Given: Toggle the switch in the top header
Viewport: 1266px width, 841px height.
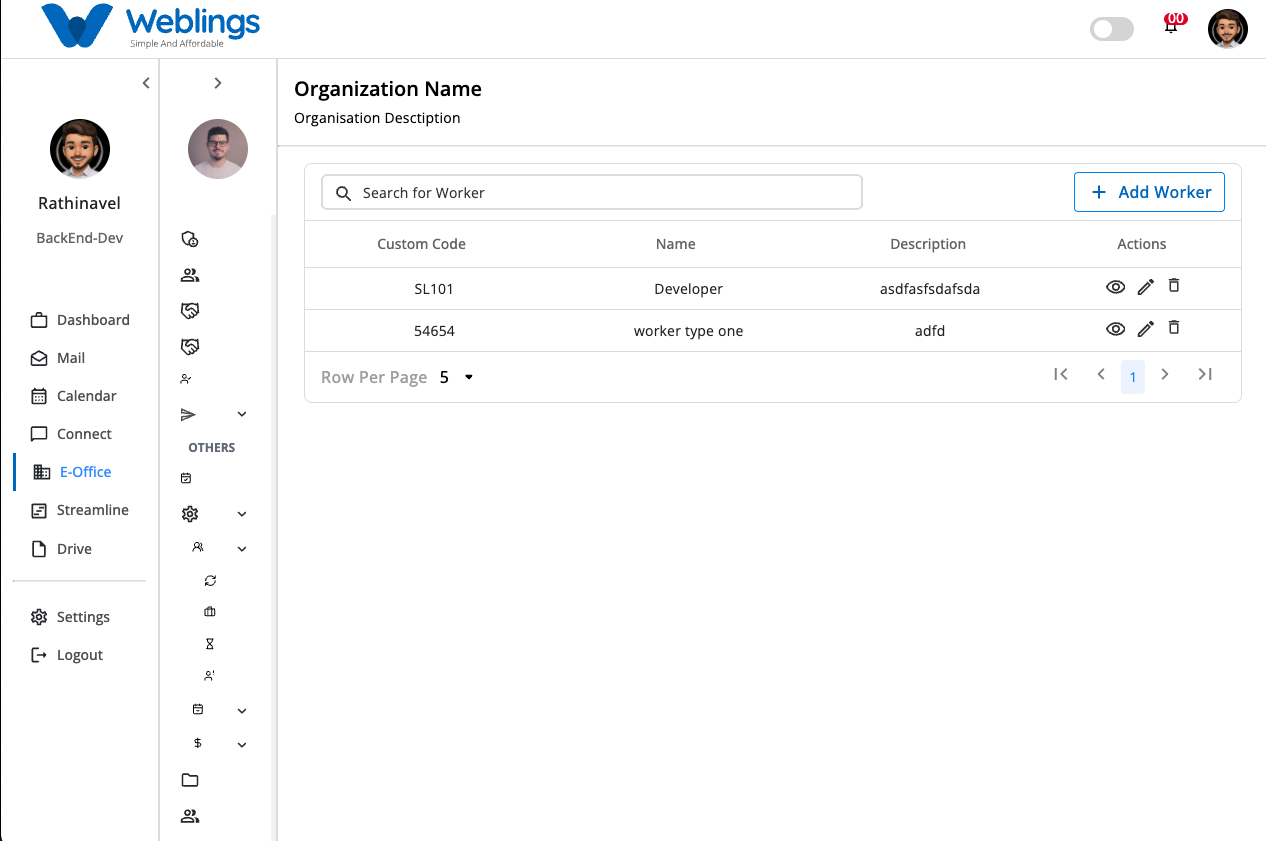Looking at the screenshot, I should pyautogui.click(x=1111, y=29).
